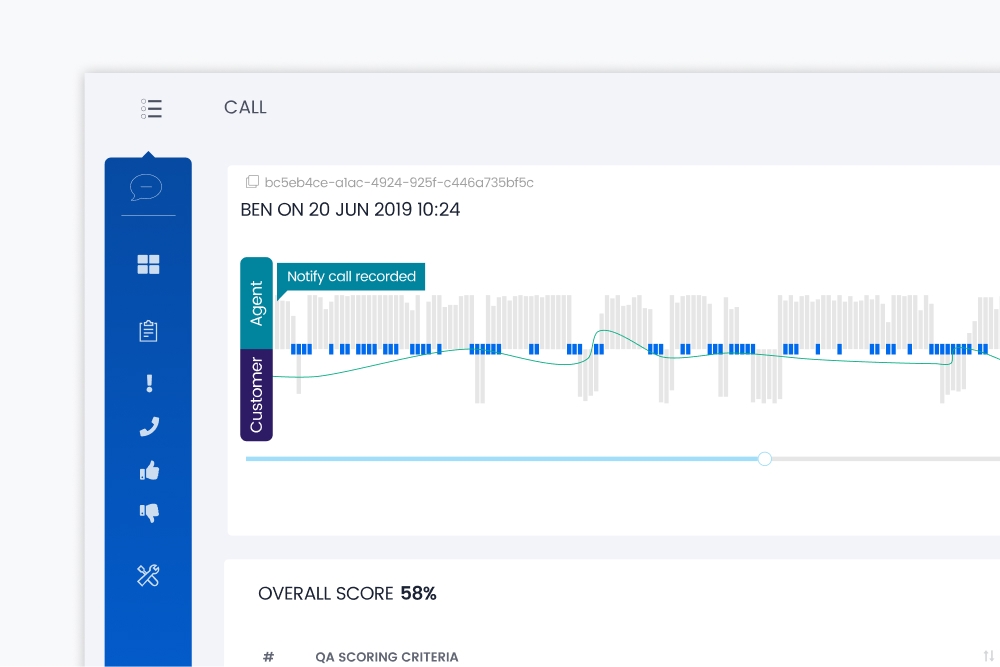Click the playback progress slider handle
This screenshot has height=667, width=1000.
coord(765,458)
